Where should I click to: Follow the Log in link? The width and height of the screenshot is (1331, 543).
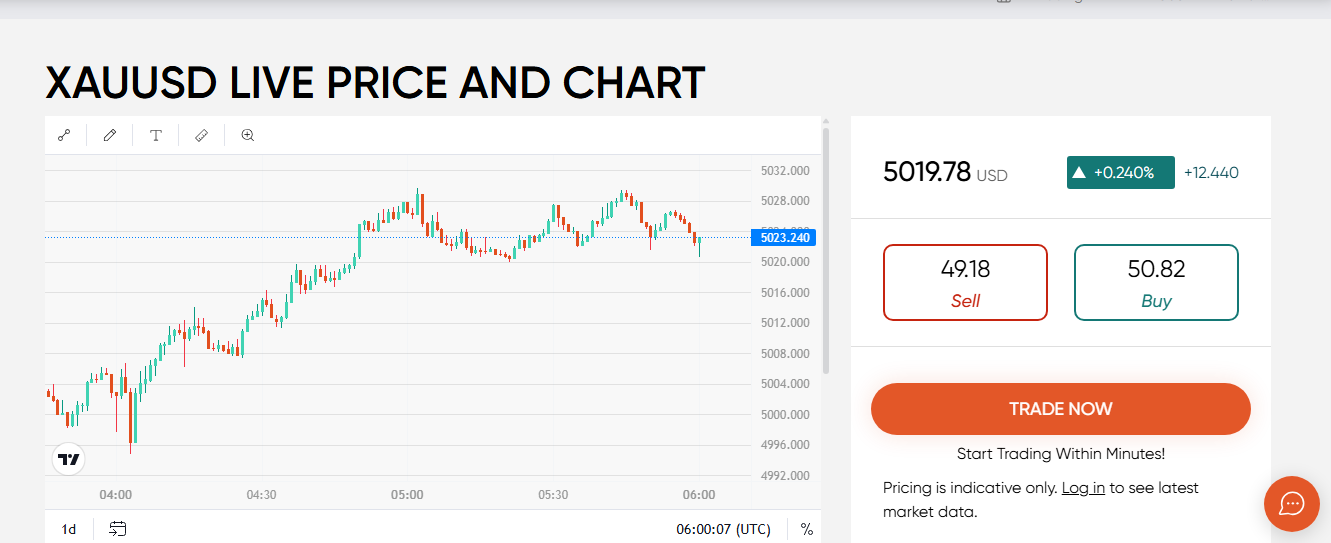1083,488
